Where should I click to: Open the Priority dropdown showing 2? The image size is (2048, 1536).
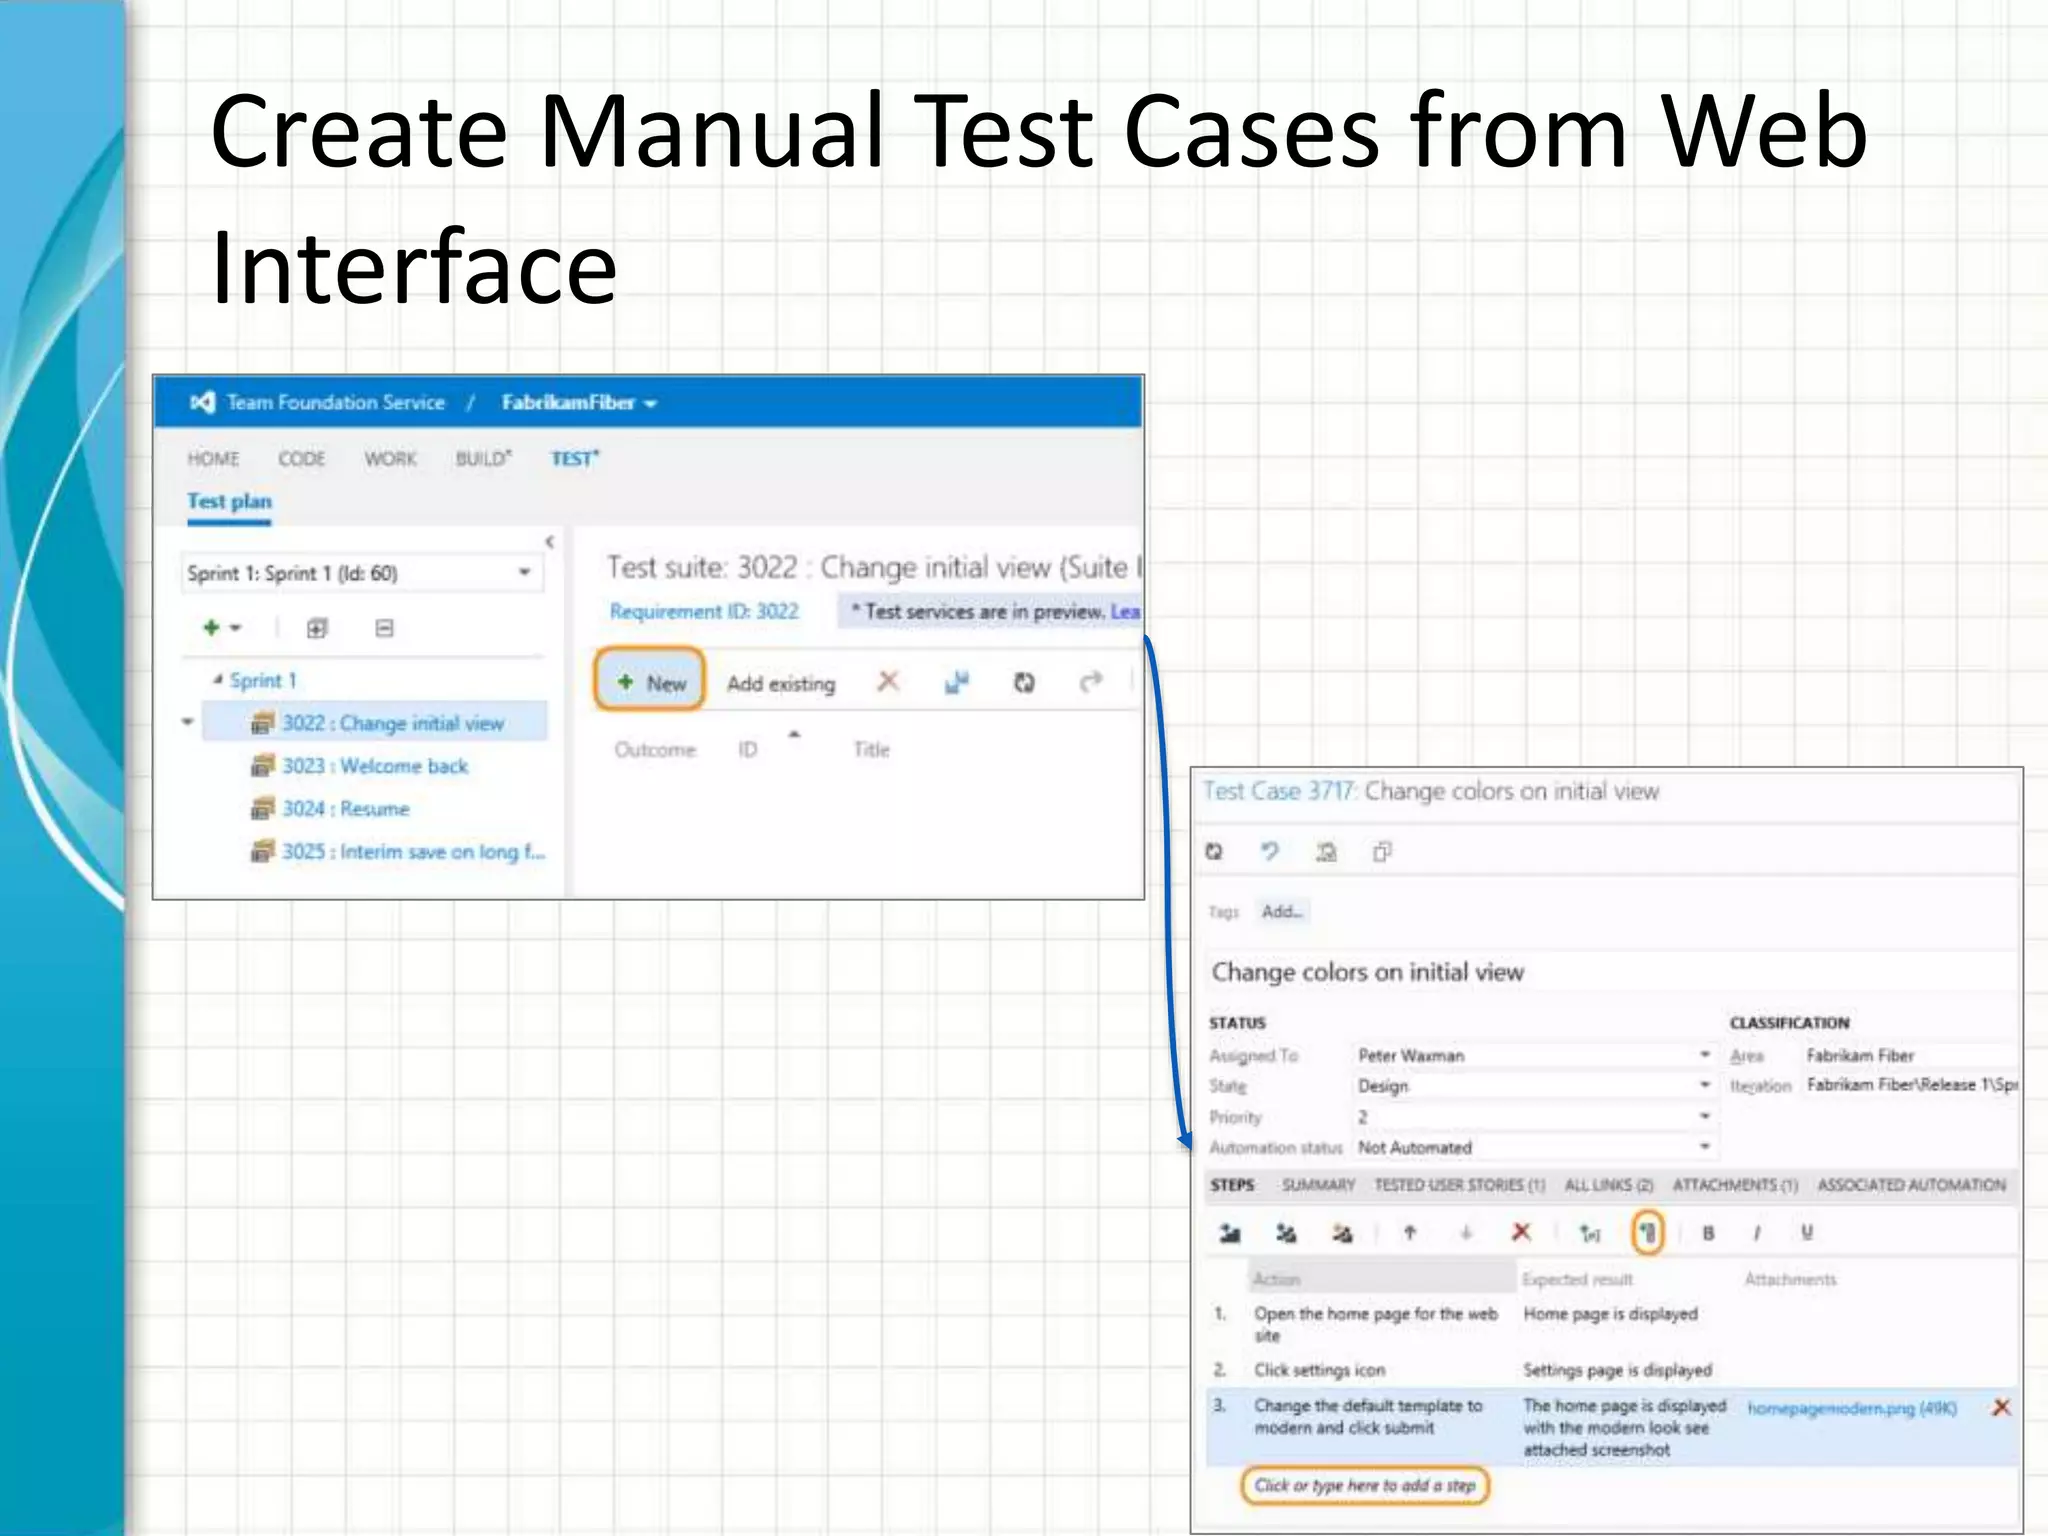[x=1534, y=1117]
